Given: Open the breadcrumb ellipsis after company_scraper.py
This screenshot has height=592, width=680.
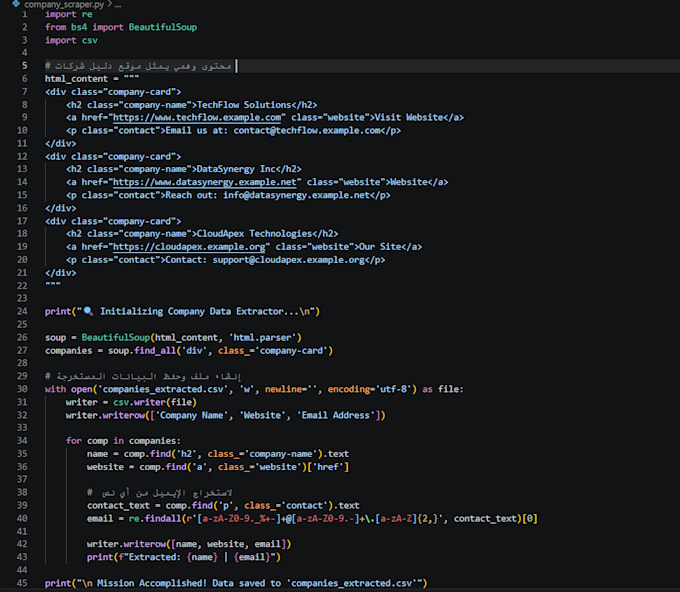Looking at the screenshot, I should (x=118, y=5).
